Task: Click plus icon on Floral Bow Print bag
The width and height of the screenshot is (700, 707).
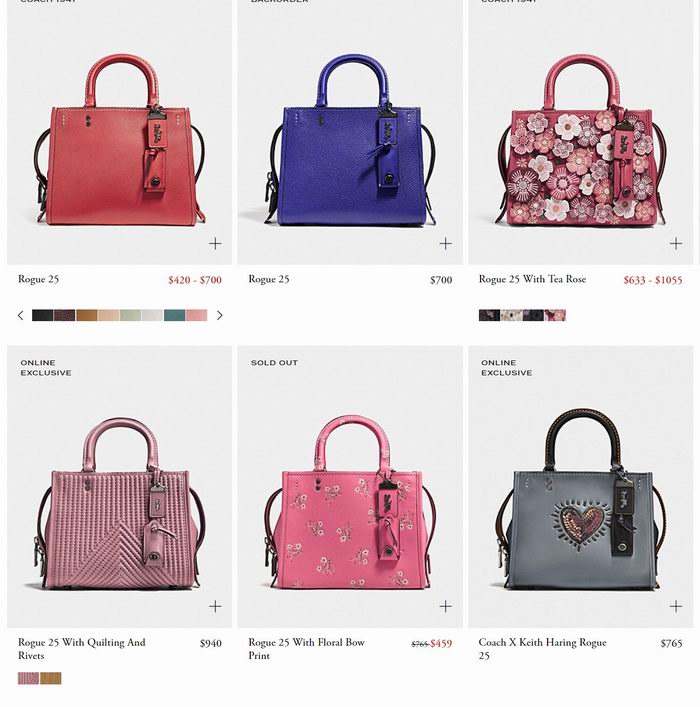Action: point(446,606)
